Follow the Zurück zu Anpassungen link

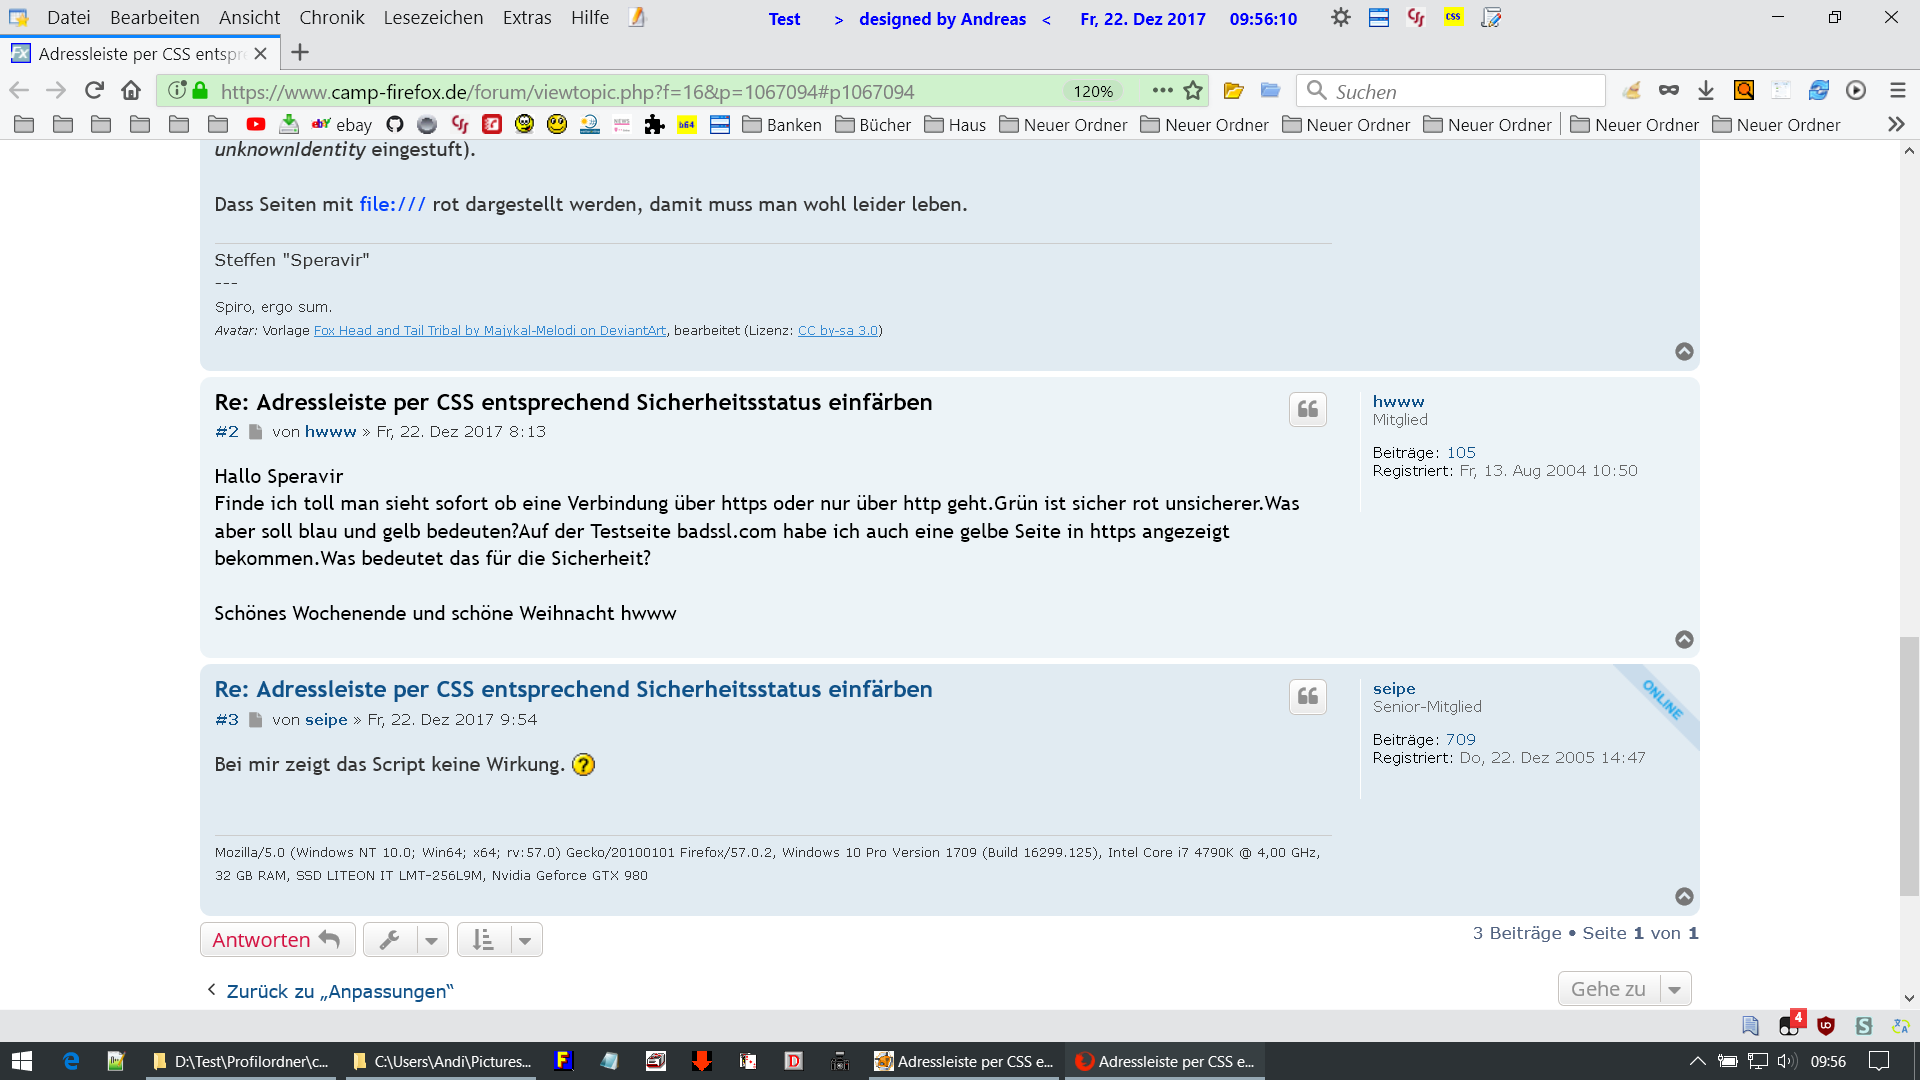(339, 991)
